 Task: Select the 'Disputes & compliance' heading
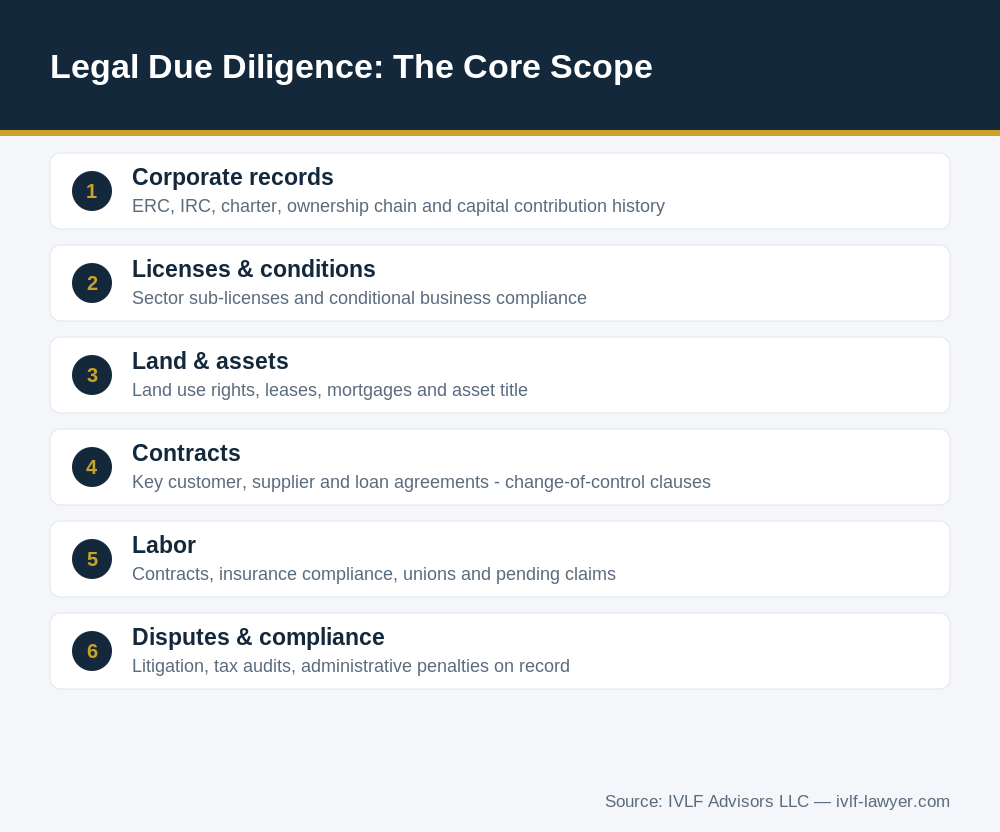pos(258,637)
